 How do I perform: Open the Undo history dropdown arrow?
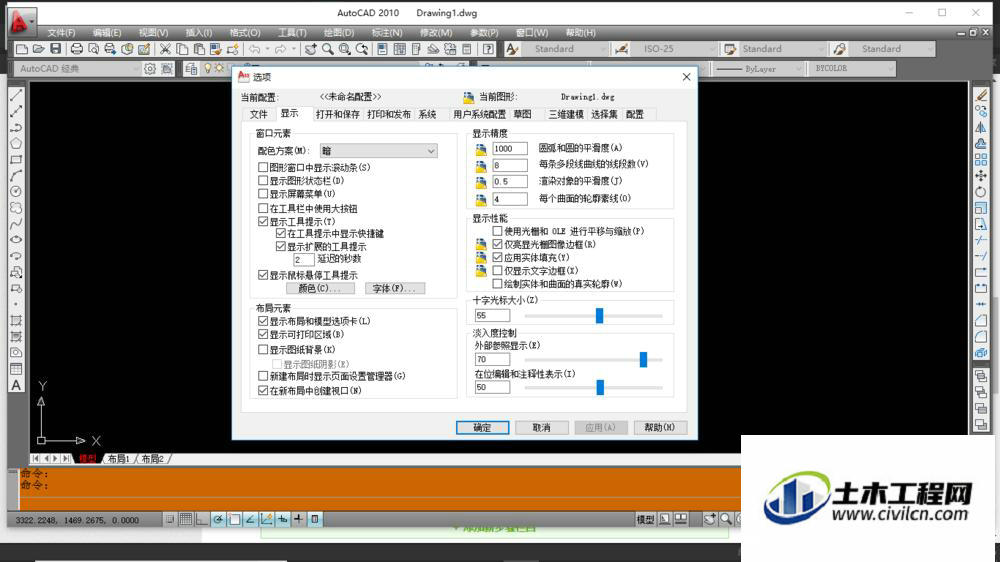pos(267,49)
